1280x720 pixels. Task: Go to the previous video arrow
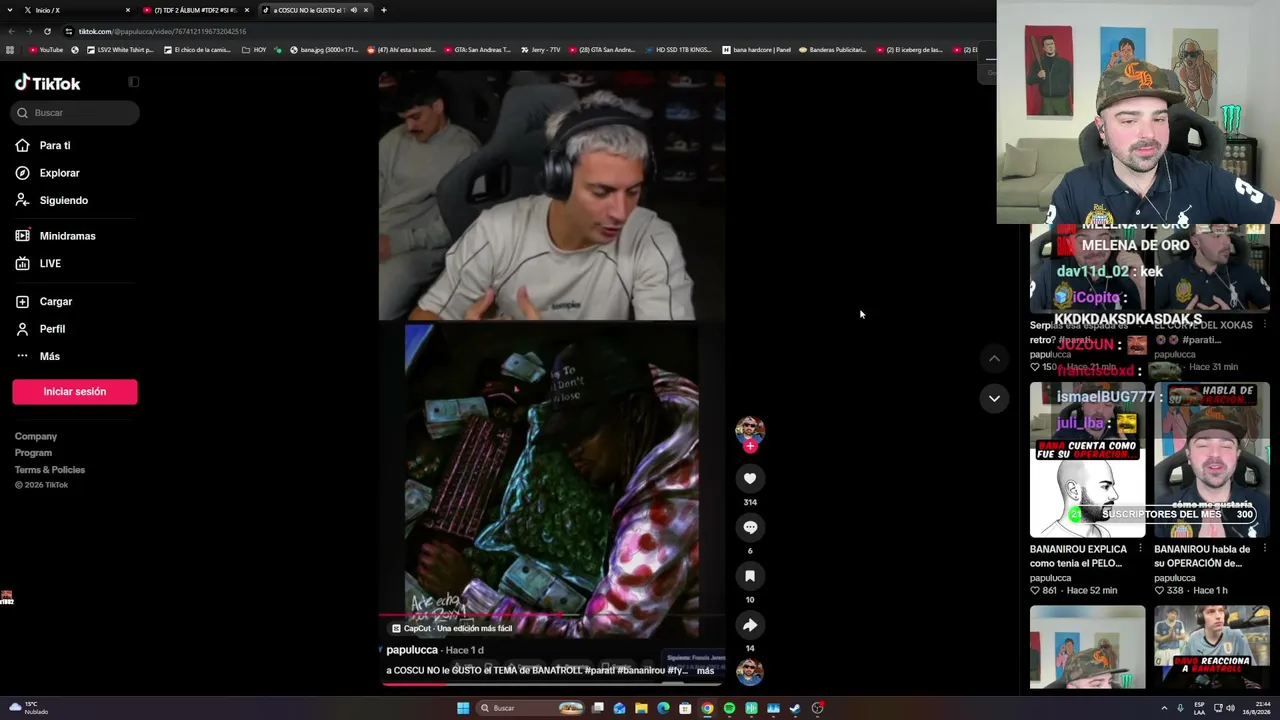994,358
